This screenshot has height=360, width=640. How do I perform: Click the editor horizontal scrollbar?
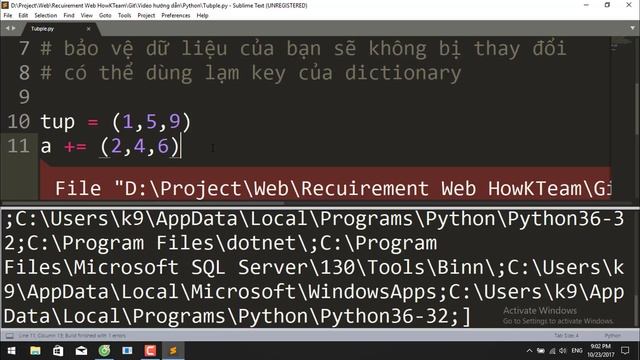(143, 202)
